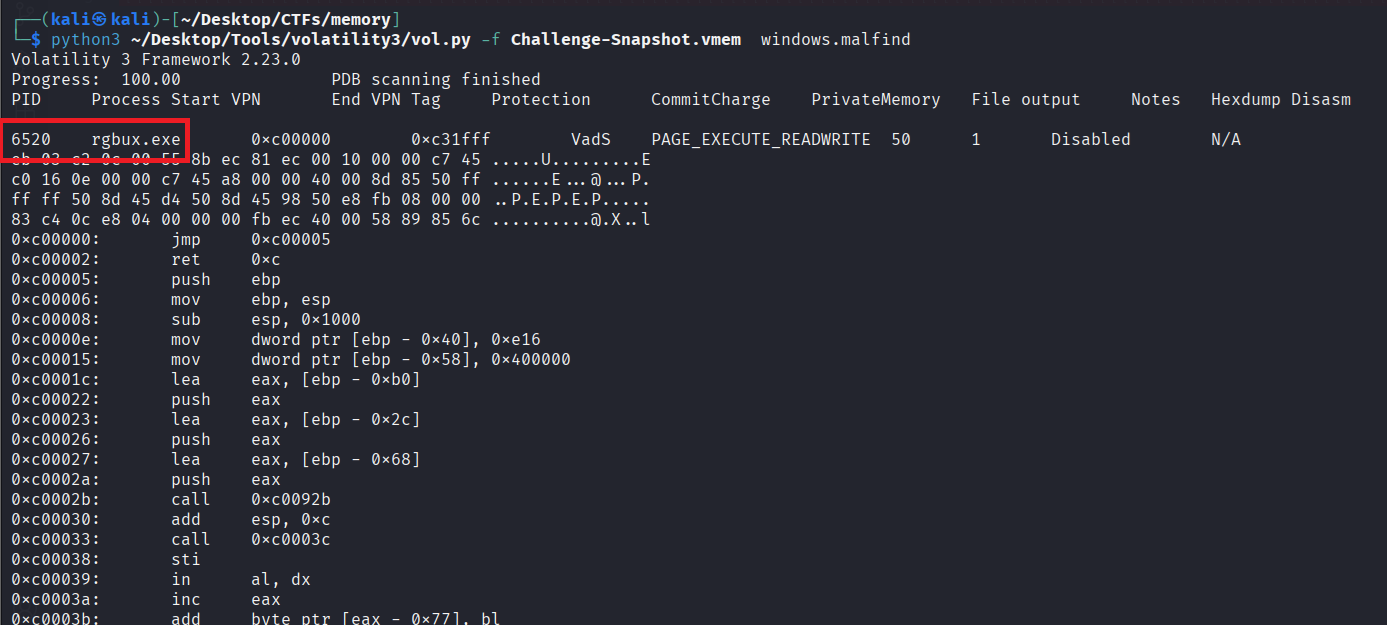Click the PDB scanning finished message
Screen dimensions: 1387x625
pos(436,80)
